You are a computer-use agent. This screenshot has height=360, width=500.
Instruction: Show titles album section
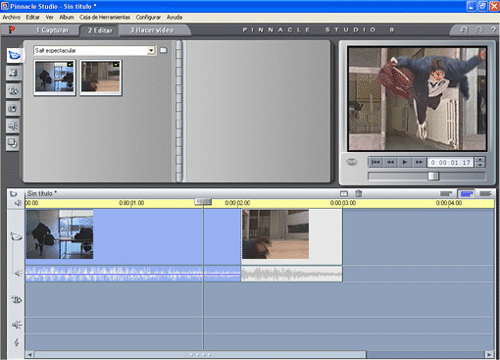point(13,91)
